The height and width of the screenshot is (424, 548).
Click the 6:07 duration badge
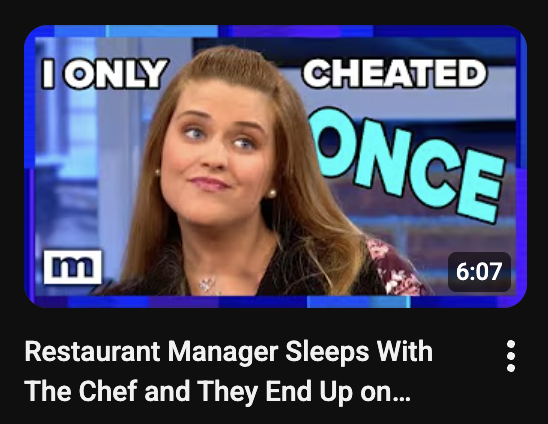tap(479, 272)
